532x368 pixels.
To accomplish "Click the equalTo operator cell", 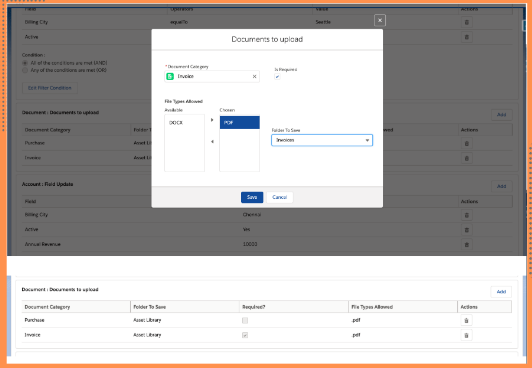I will coord(179,22).
